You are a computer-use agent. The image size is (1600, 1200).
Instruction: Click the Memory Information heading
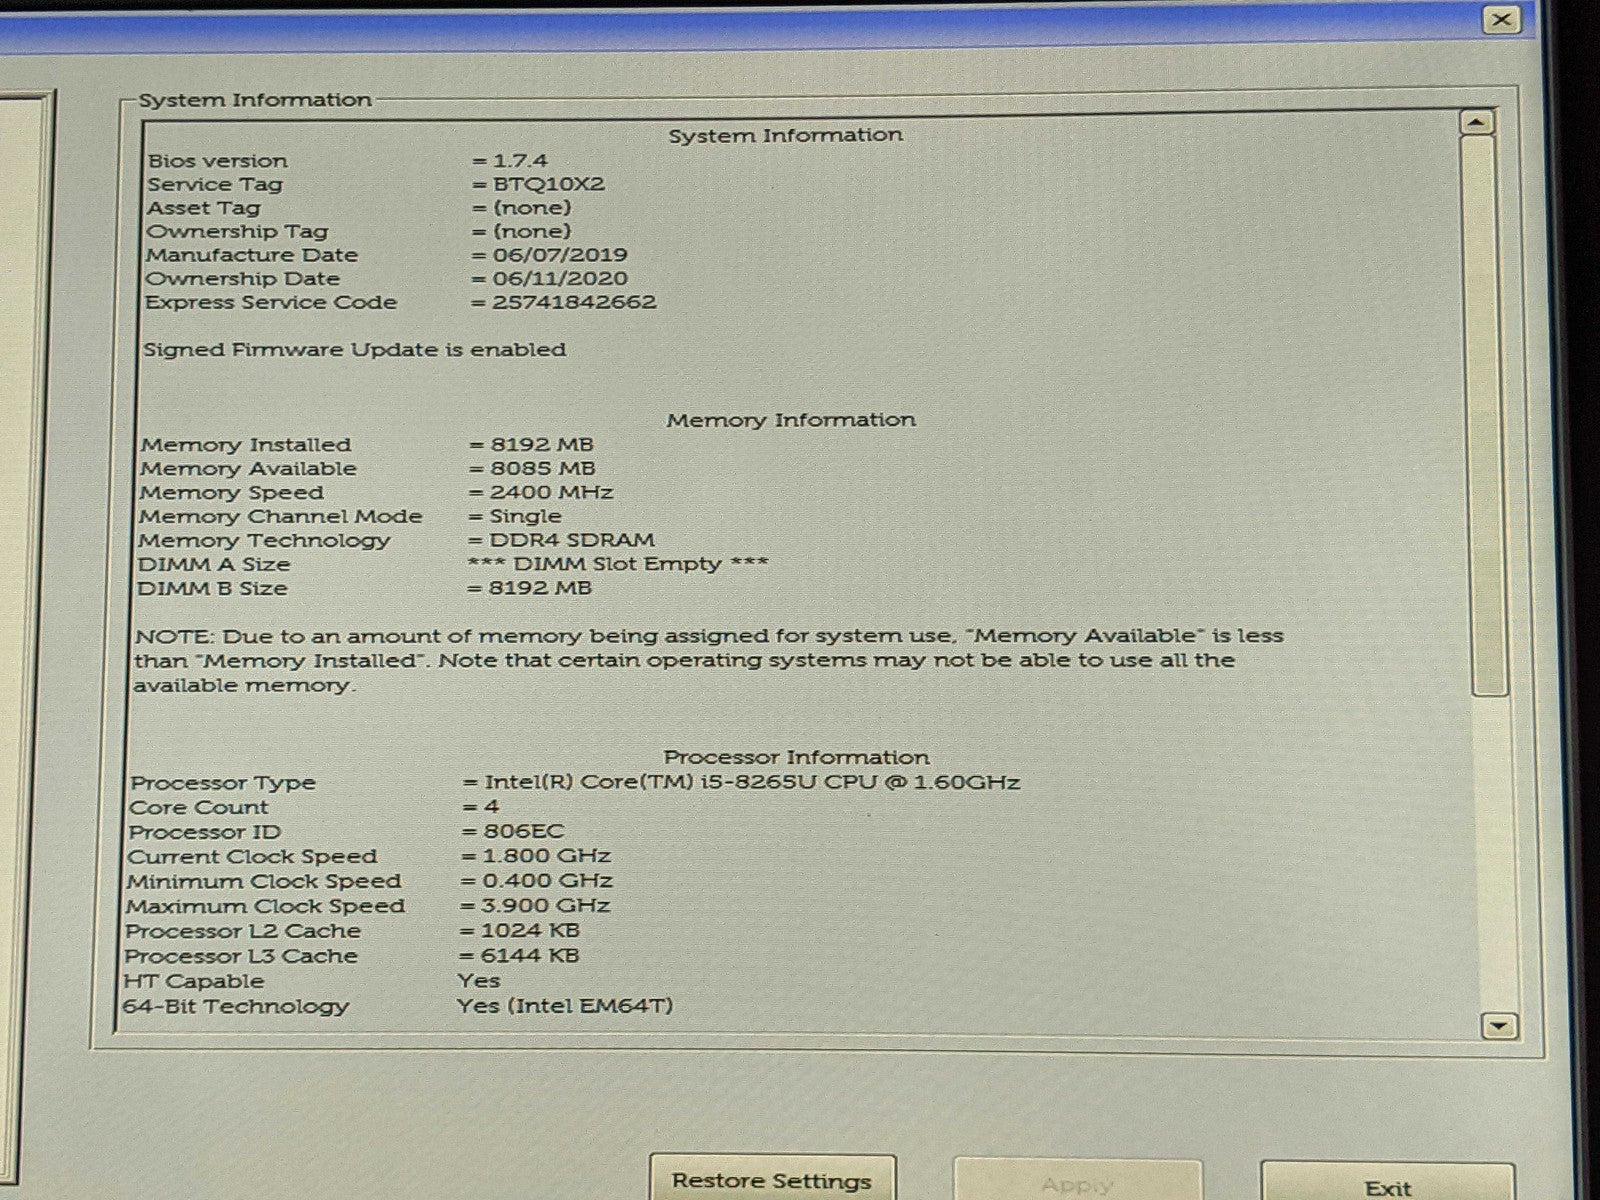[791, 420]
